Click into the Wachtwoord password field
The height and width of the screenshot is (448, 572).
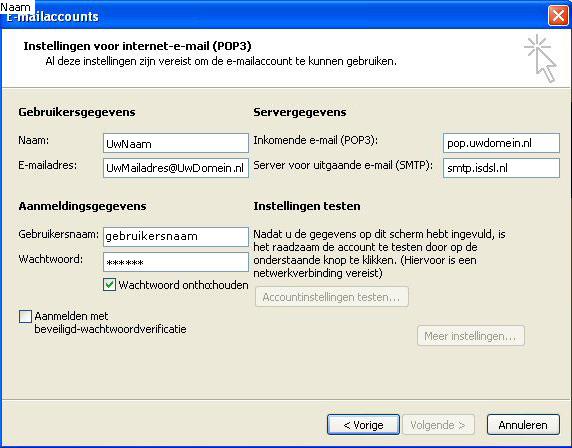coord(176,262)
